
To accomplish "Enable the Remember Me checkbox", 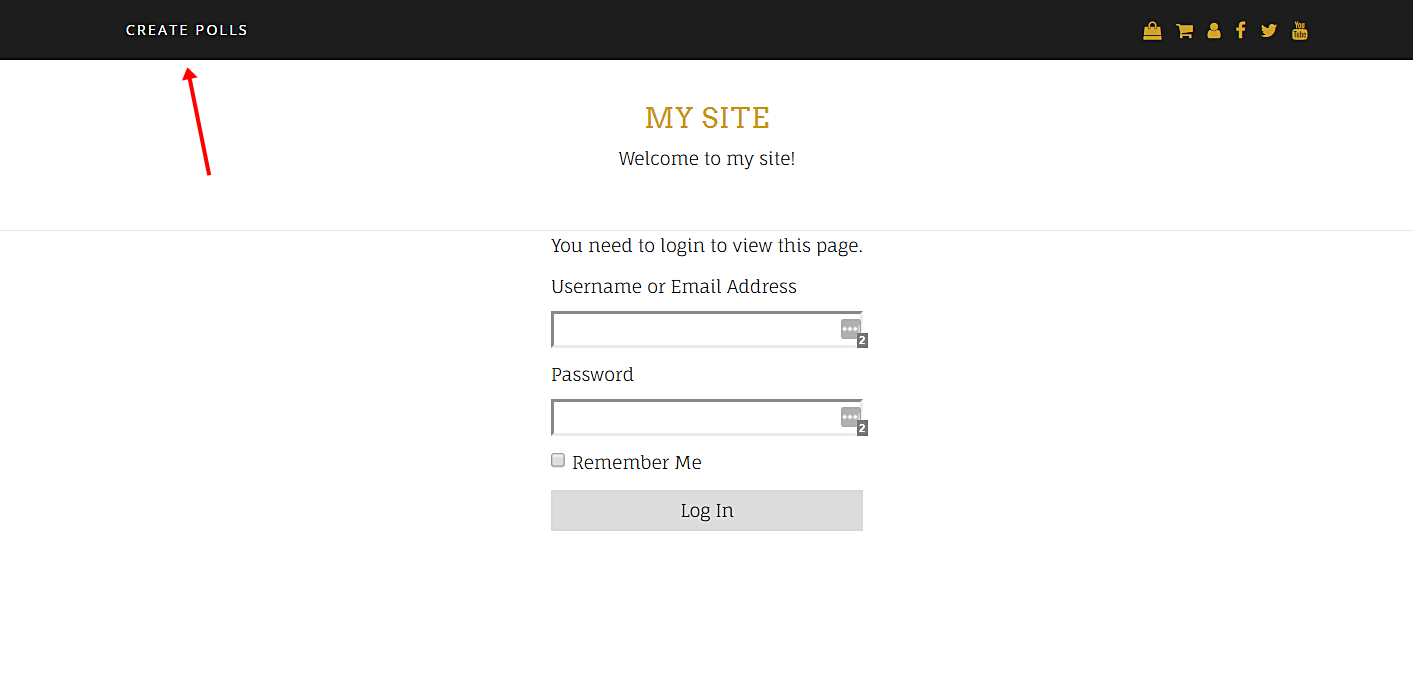I will pyautogui.click(x=558, y=460).
